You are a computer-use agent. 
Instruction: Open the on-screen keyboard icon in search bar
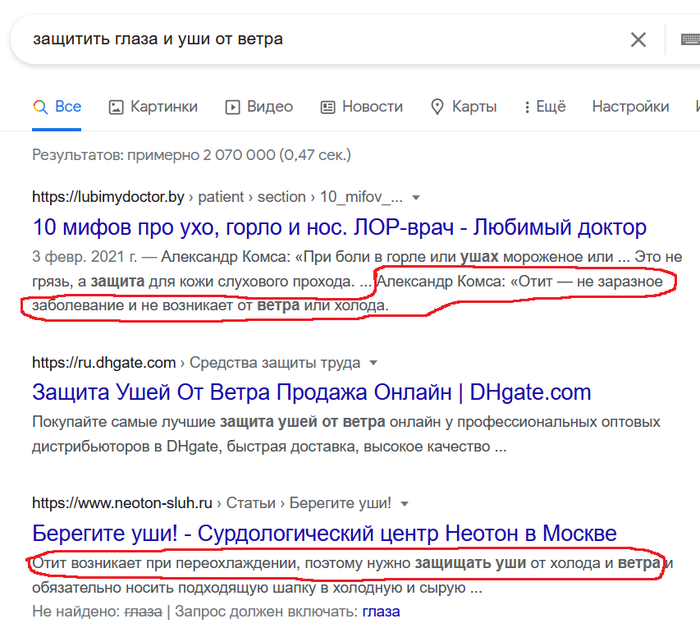[690, 39]
